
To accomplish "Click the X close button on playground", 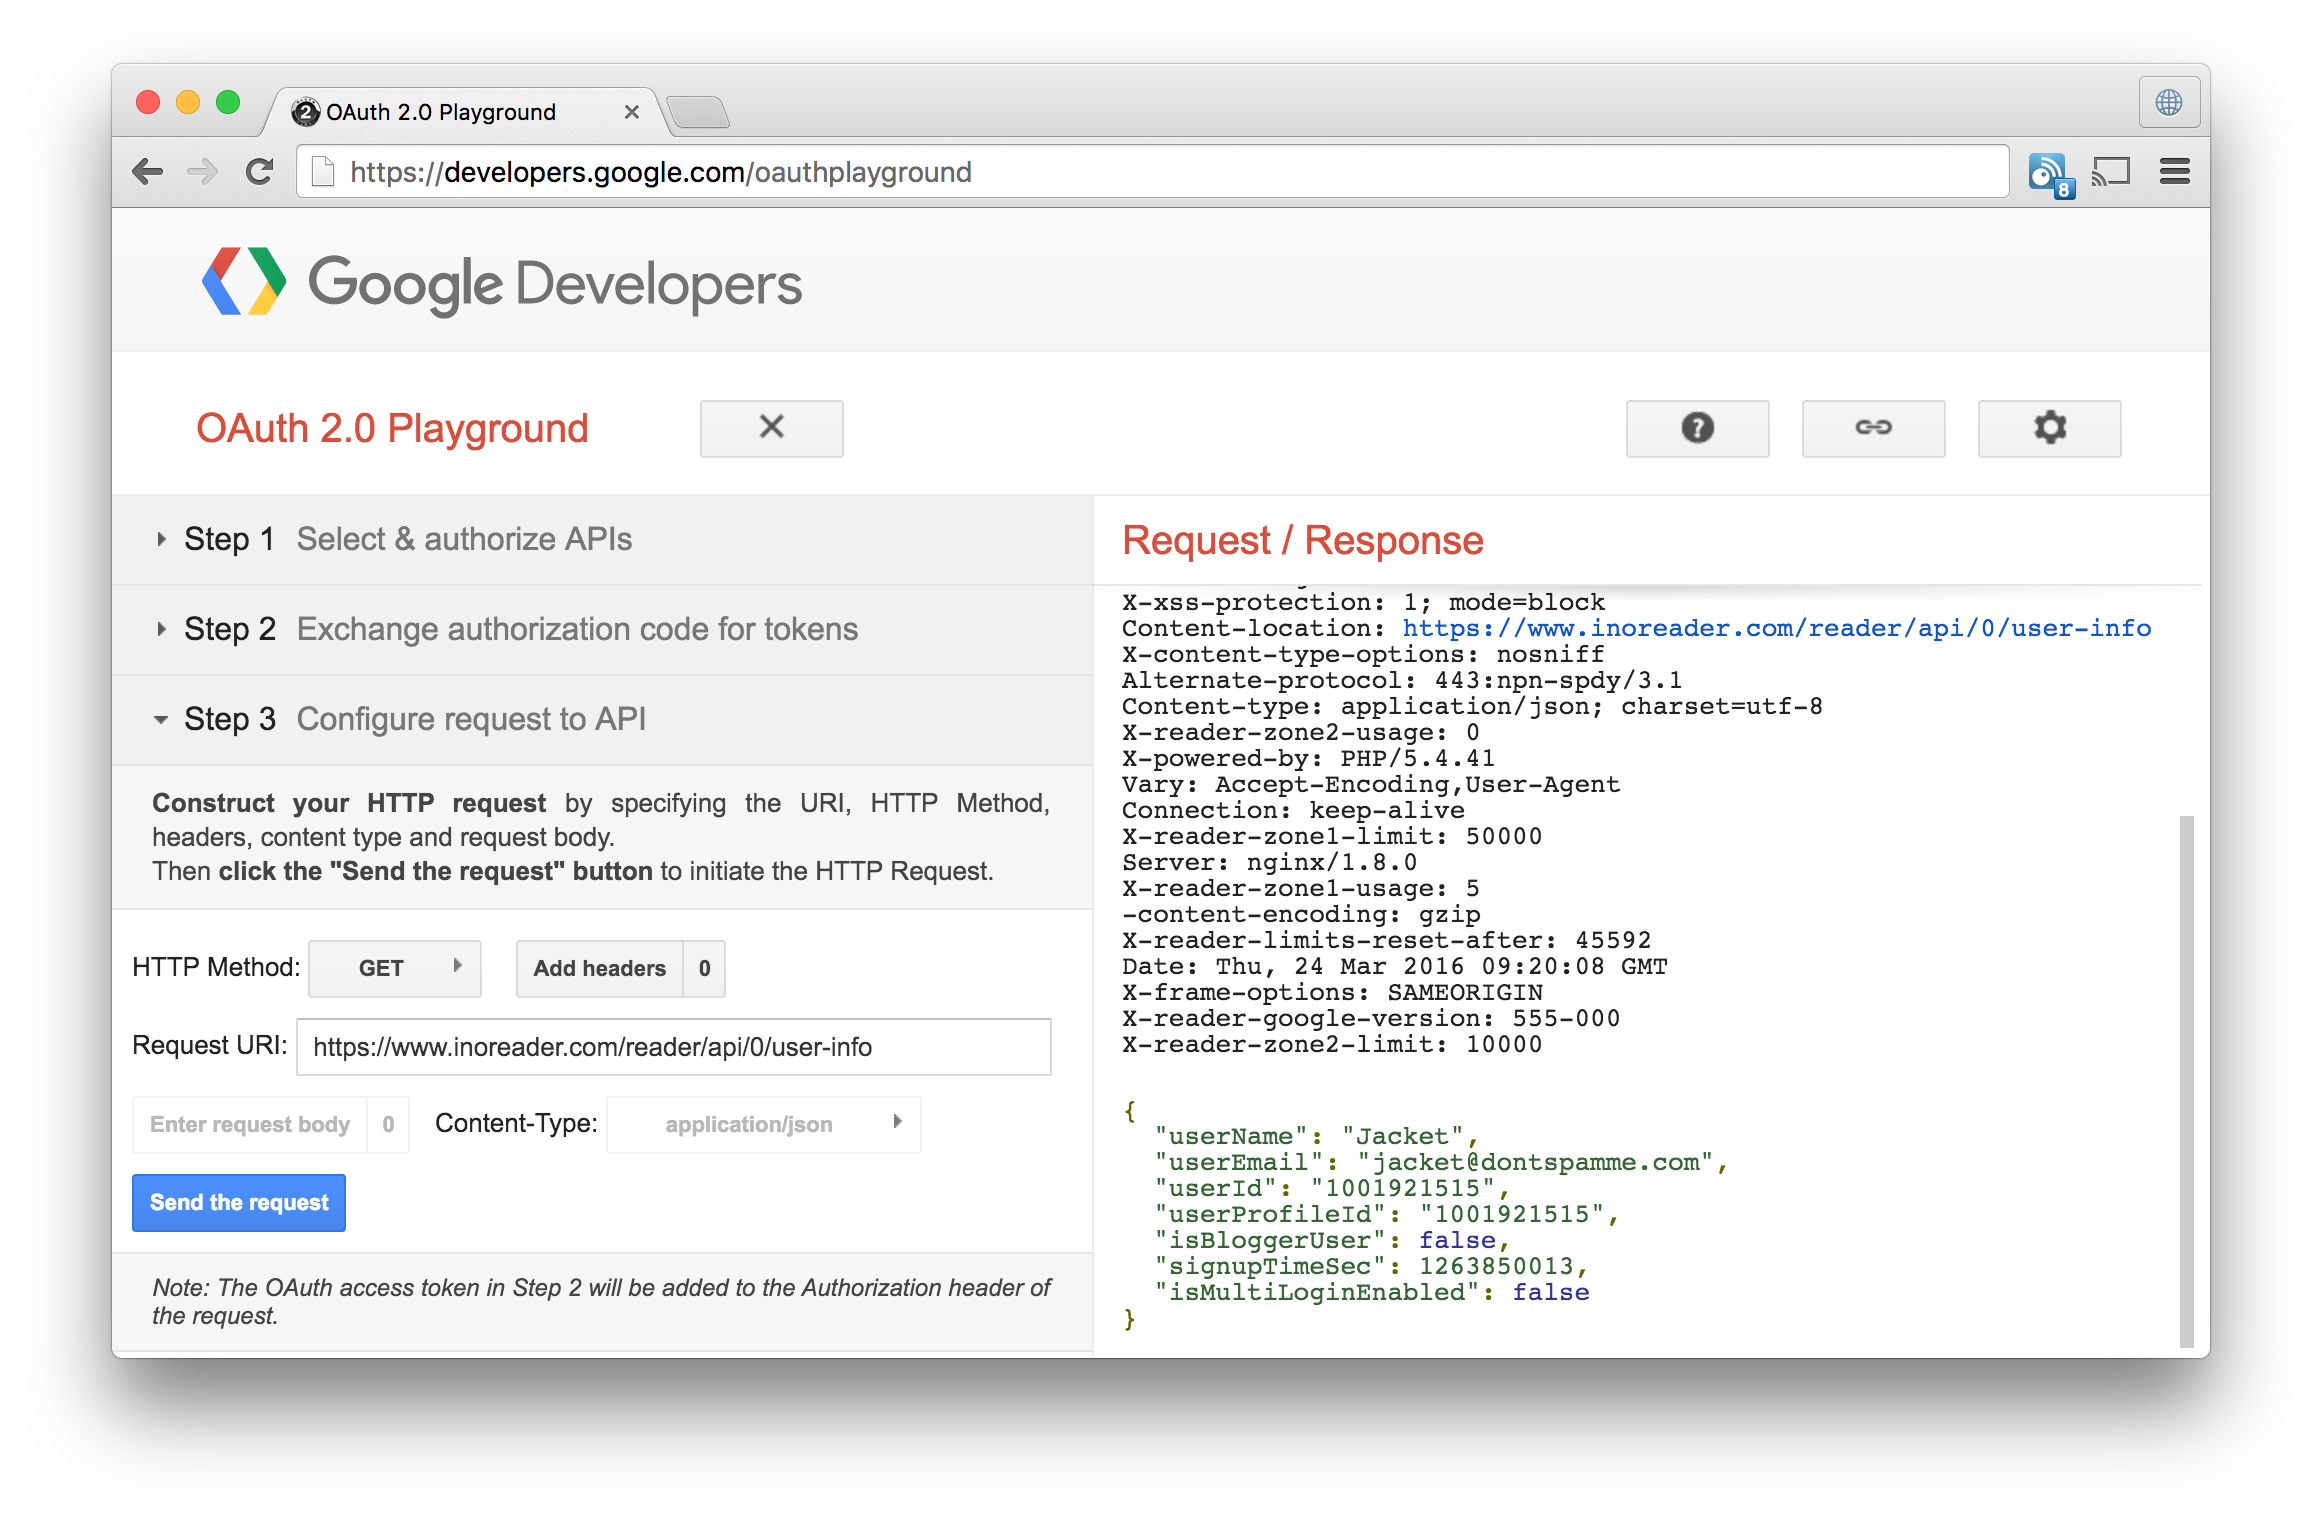I will pos(771,424).
